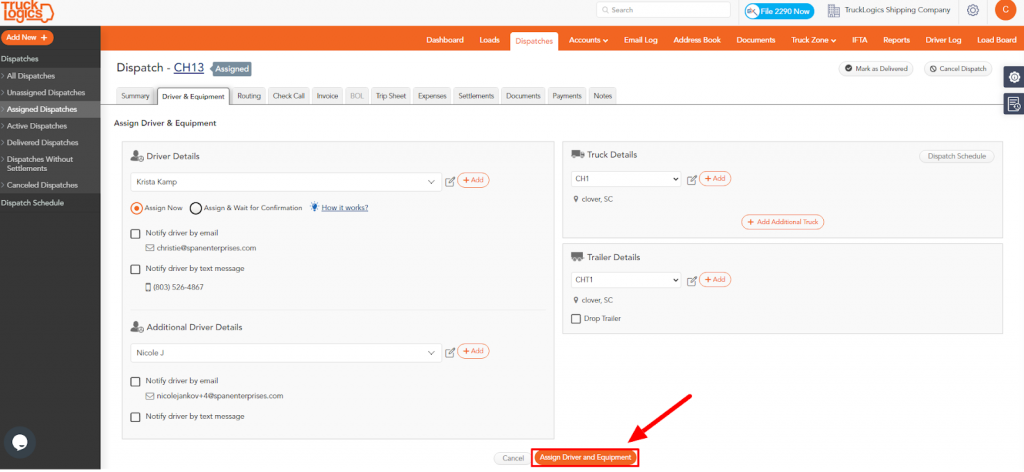Add new truck button beside CH1
The height and width of the screenshot is (472, 1024).
[x=715, y=178]
